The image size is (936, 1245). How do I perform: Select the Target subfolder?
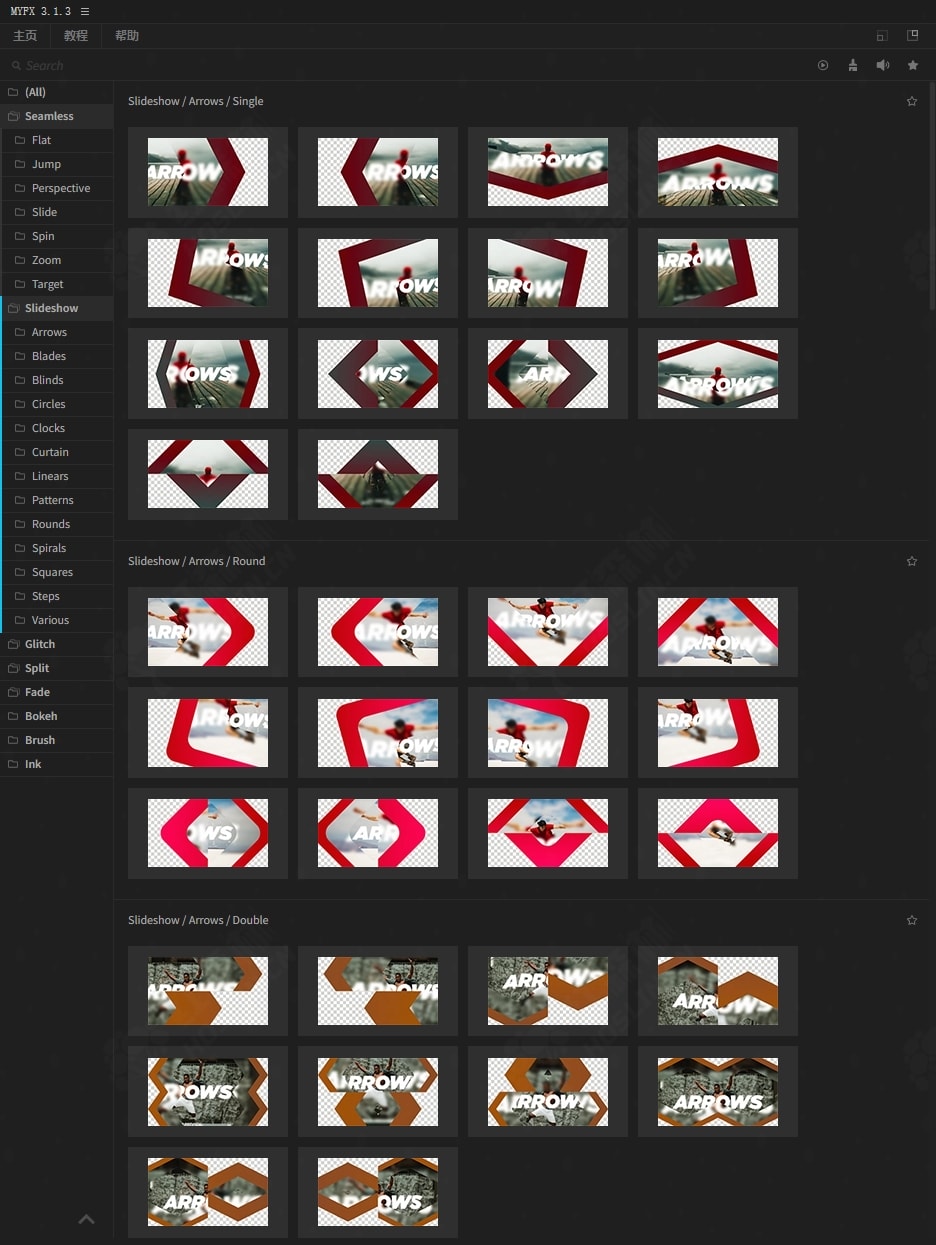pyautogui.click(x=57, y=284)
